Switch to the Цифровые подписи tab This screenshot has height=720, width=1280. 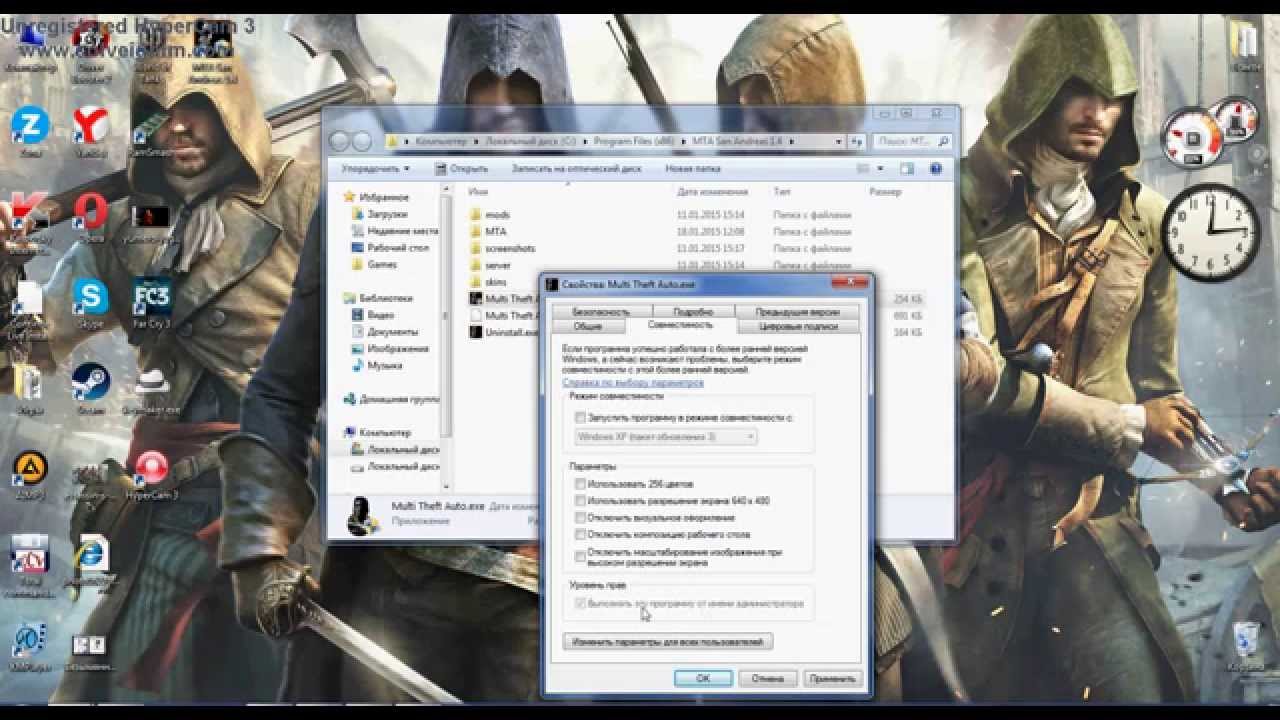797,326
